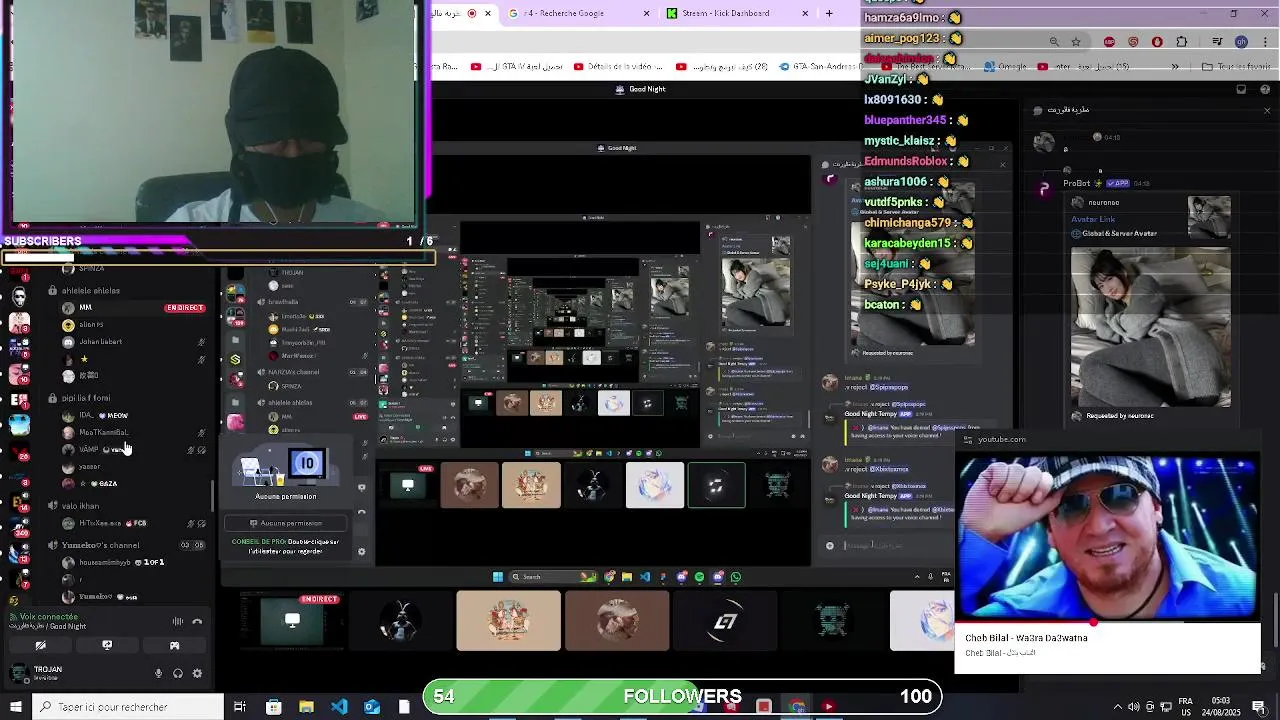Select user yasser in voice channel
This screenshot has width=1280, height=720.
pyautogui.click(x=90, y=467)
